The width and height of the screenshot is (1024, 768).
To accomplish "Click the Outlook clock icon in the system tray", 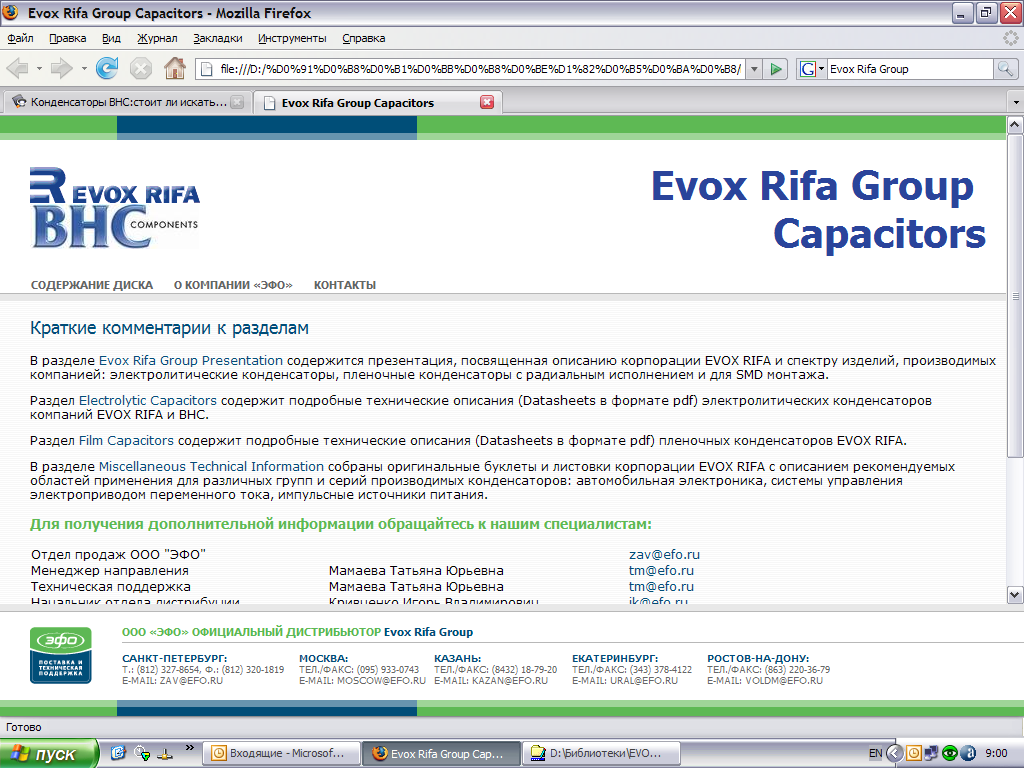I will 914,754.
